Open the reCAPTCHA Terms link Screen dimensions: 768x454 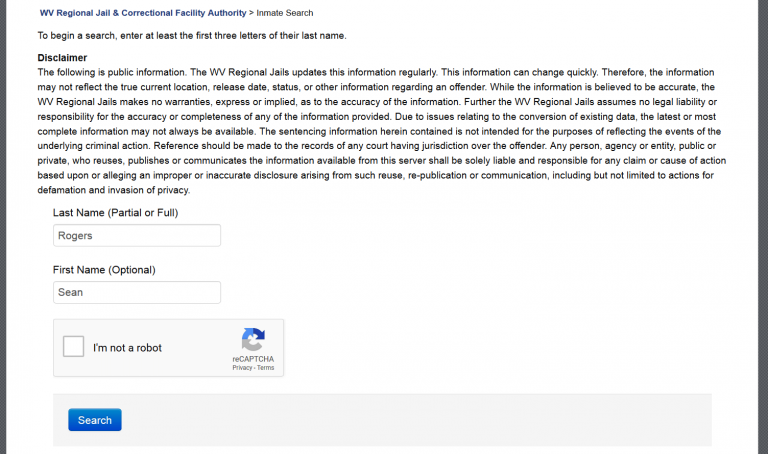[265, 368]
